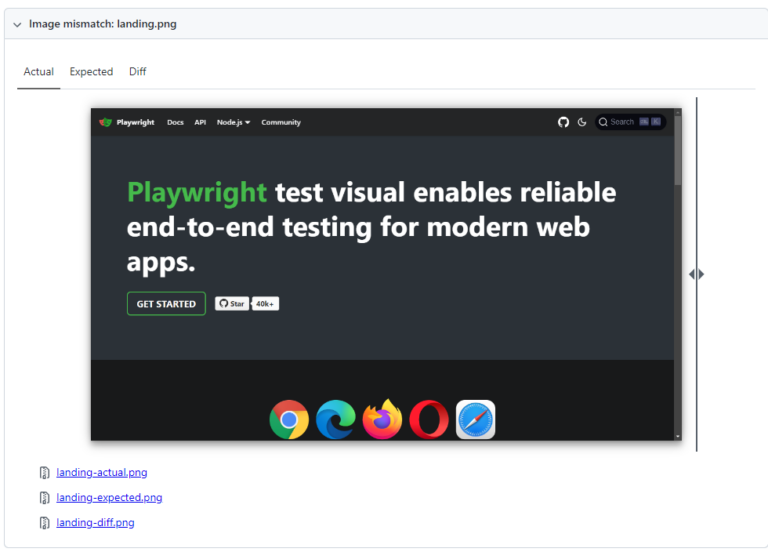The width and height of the screenshot is (768, 552).
Task: Click the GitHub Star button
Action: [232, 304]
